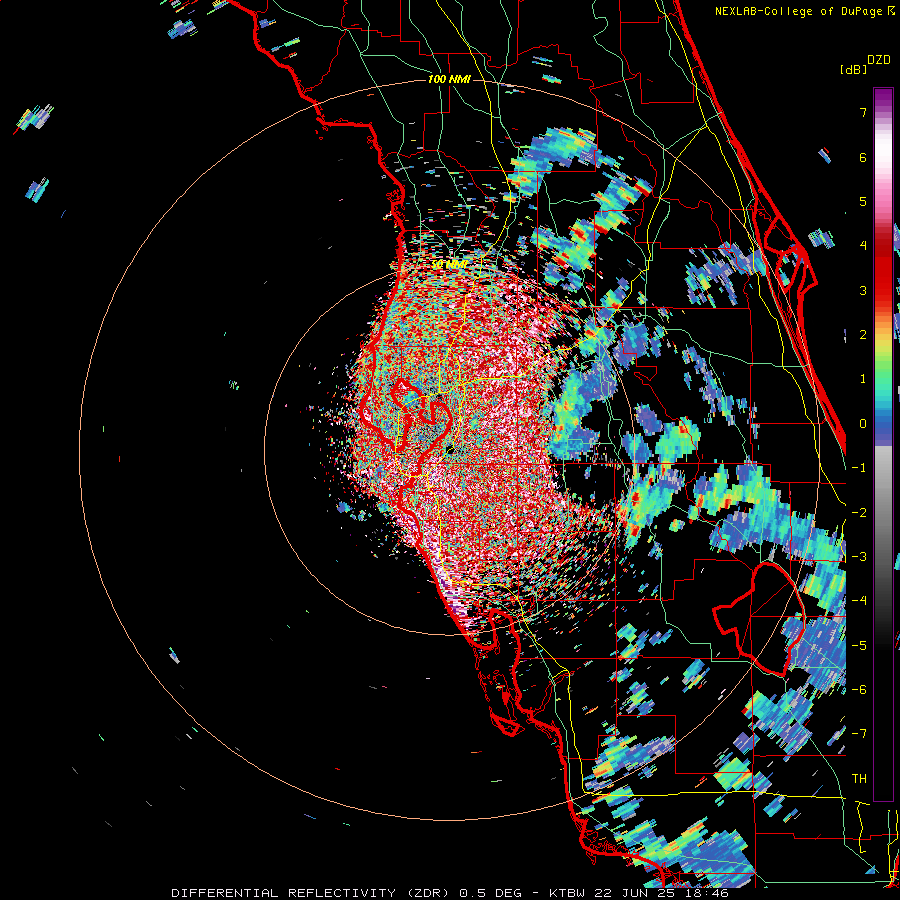
Task: Click the "[dB]" unit label
Action: pos(853,69)
